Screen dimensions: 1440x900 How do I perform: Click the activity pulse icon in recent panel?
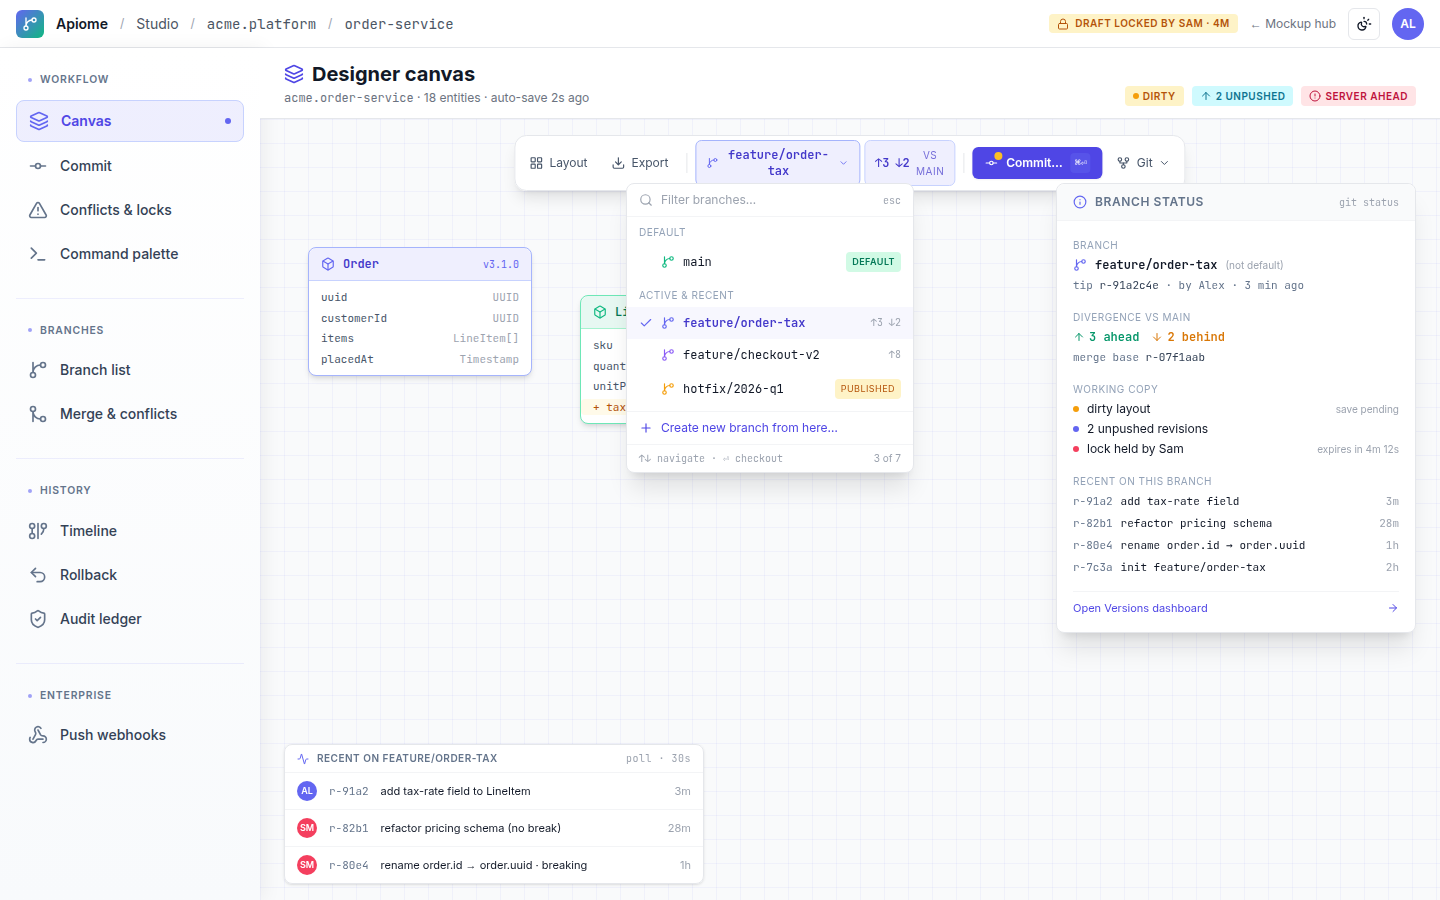pos(303,759)
